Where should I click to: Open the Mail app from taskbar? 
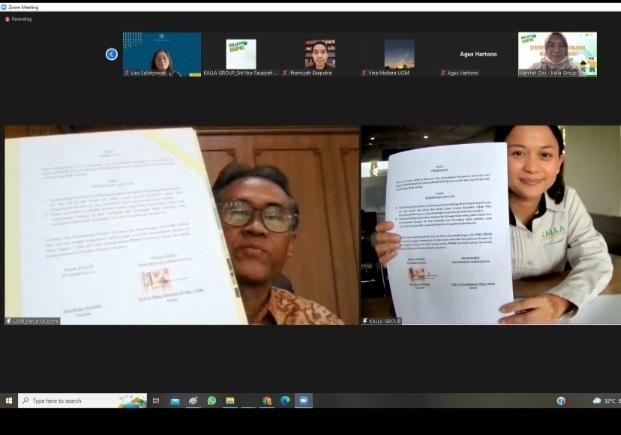point(175,401)
